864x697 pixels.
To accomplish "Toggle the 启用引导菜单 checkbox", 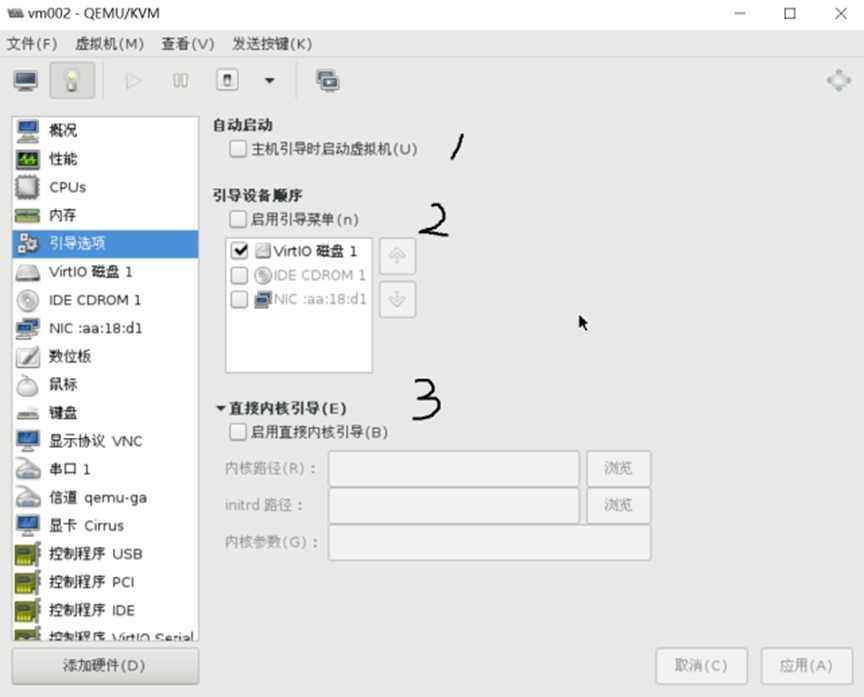I will [x=238, y=219].
